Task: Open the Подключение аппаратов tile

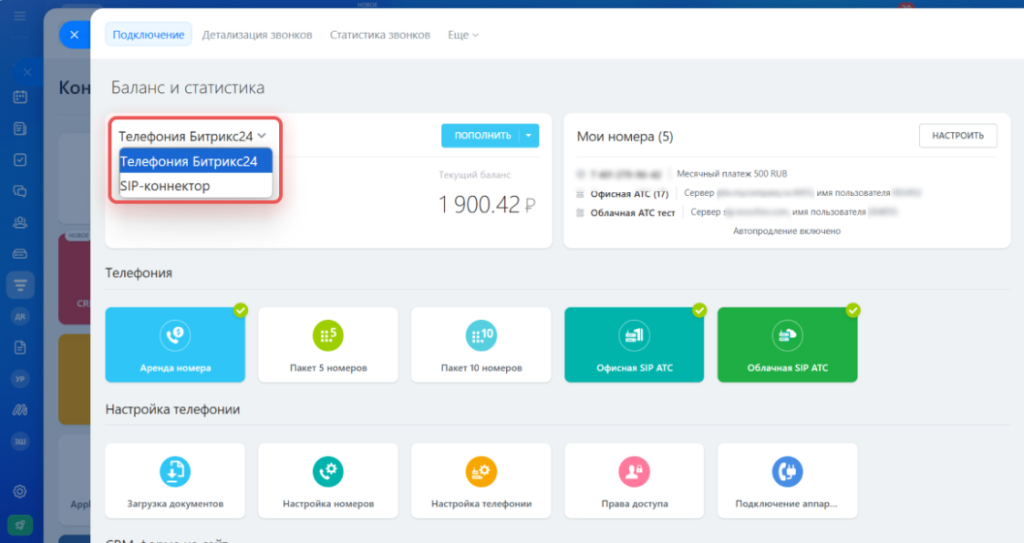Action: point(787,481)
